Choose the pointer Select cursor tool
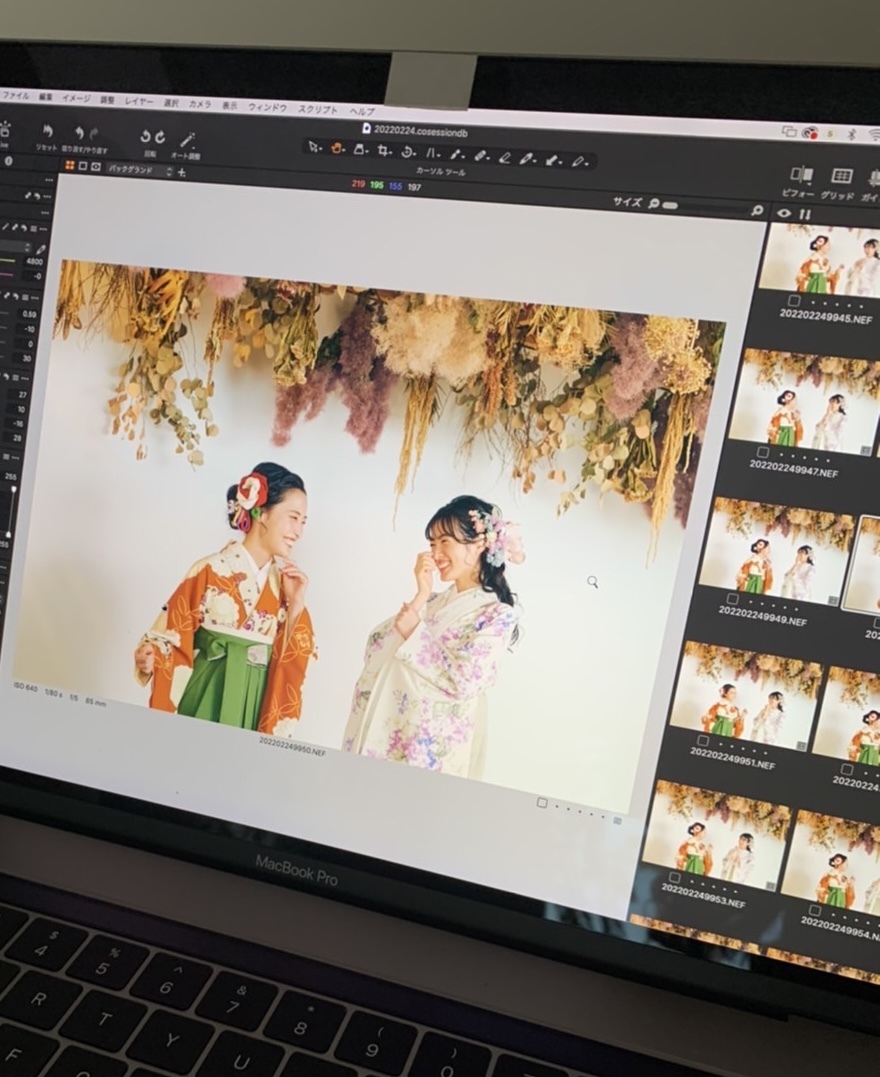 point(313,147)
